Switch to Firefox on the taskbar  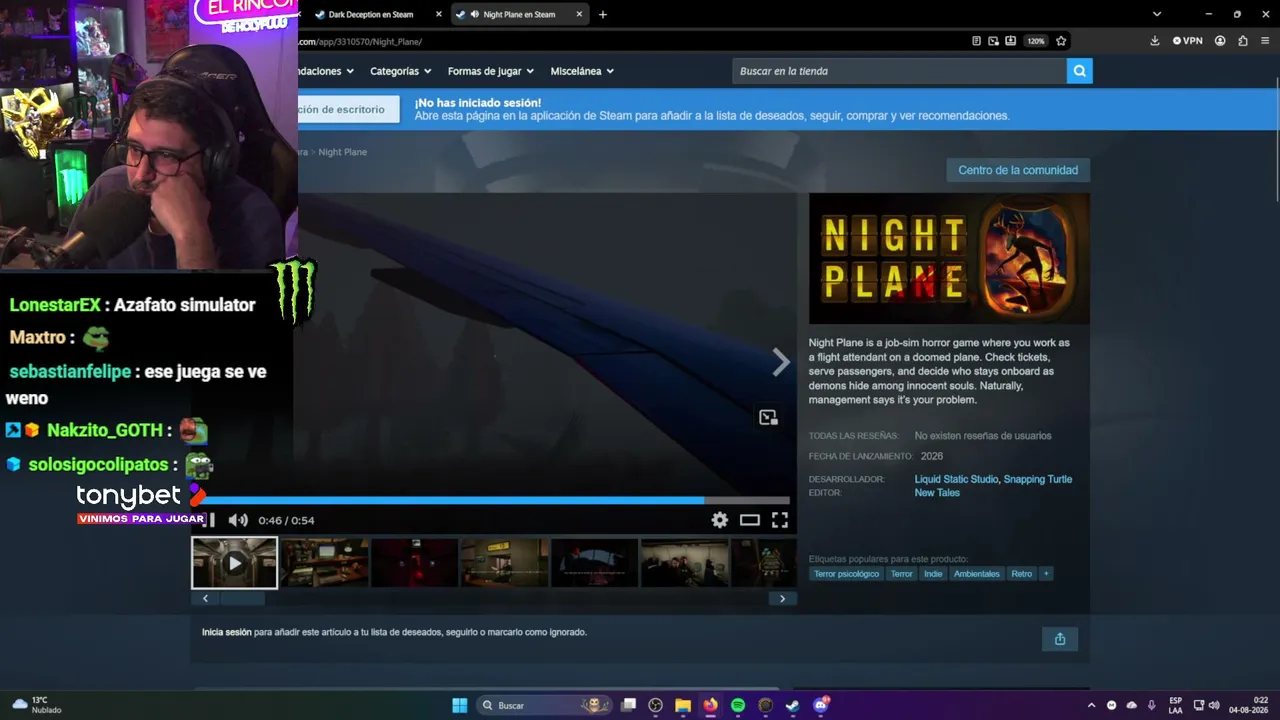pos(710,705)
